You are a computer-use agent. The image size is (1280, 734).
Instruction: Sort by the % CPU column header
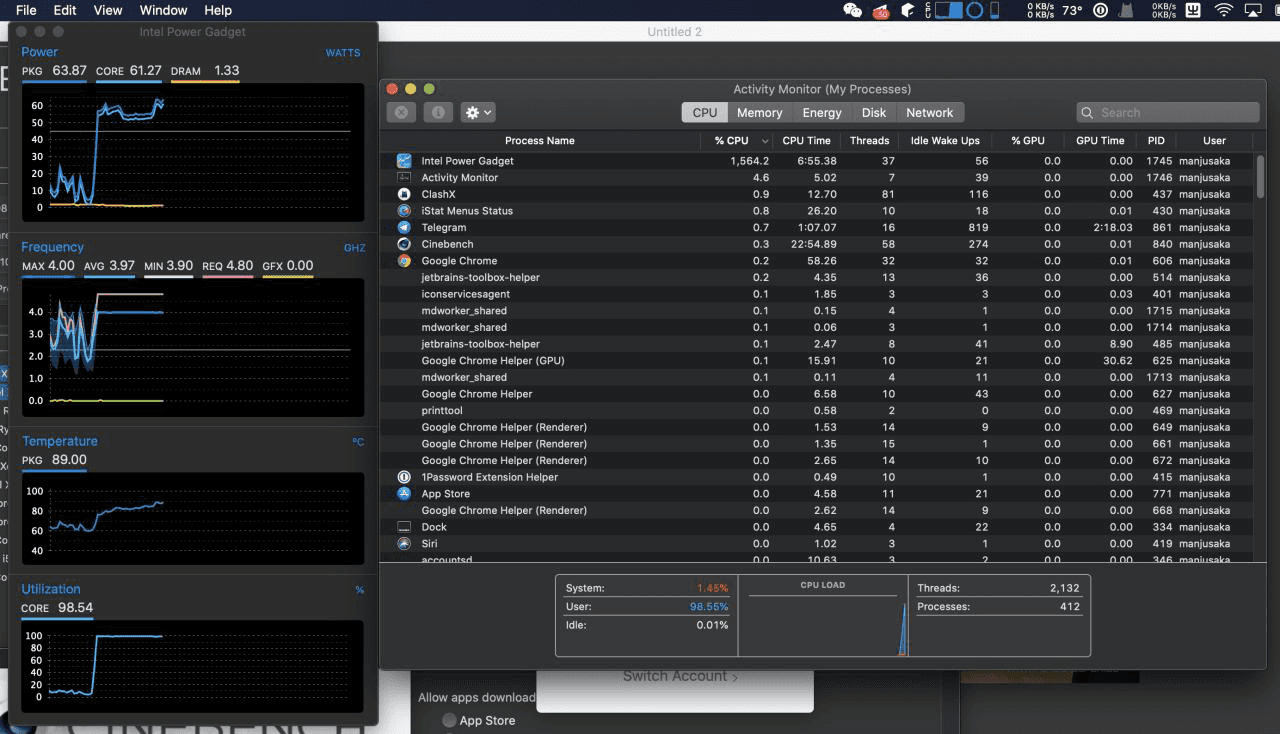(737, 141)
